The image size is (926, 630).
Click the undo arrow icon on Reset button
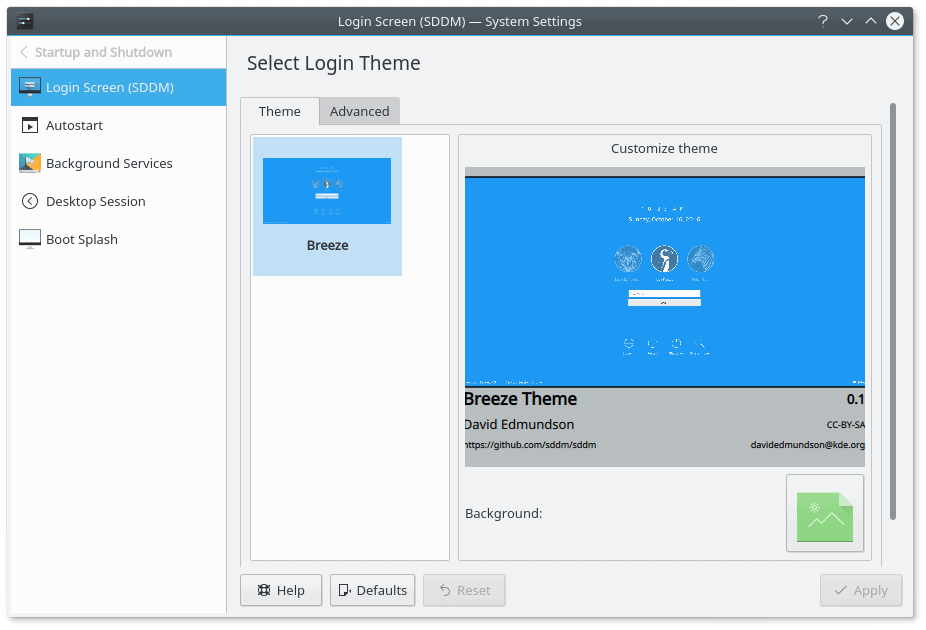point(445,590)
